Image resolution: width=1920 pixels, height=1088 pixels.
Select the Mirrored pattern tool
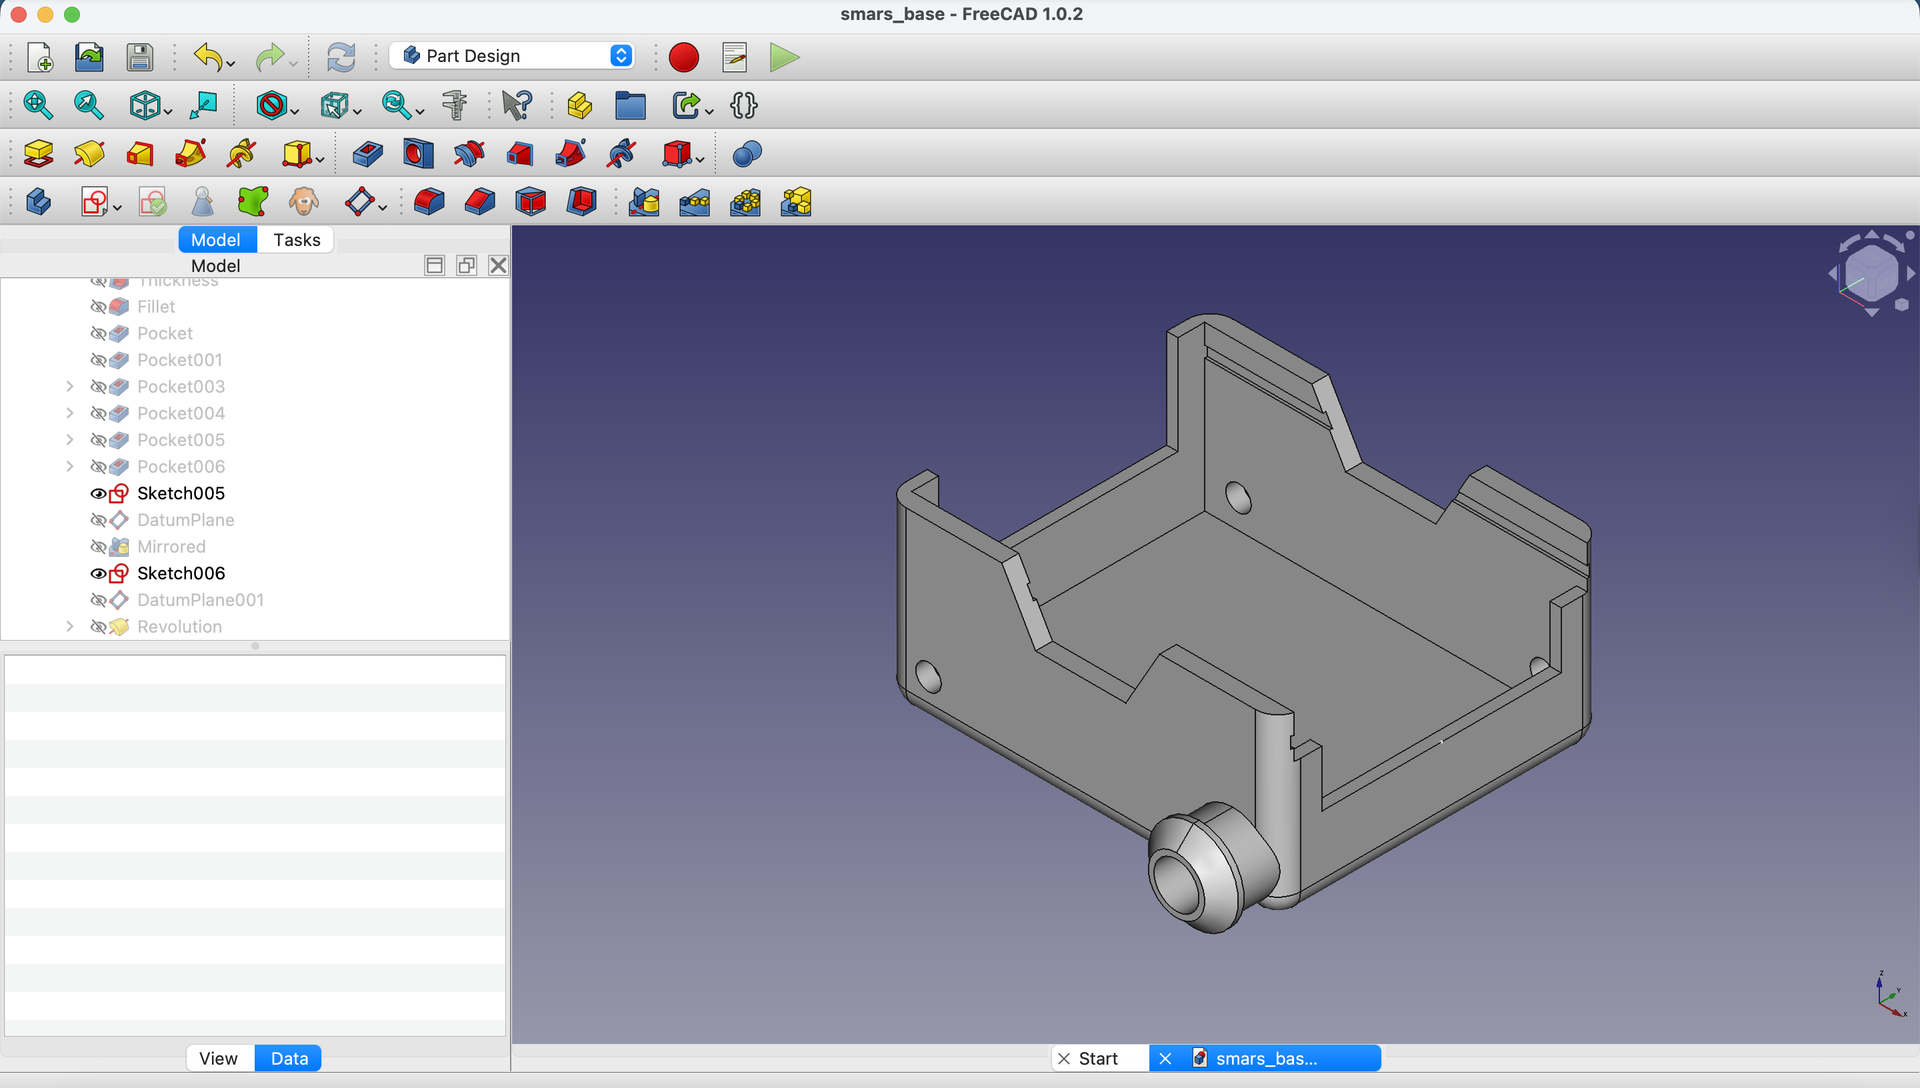point(644,202)
